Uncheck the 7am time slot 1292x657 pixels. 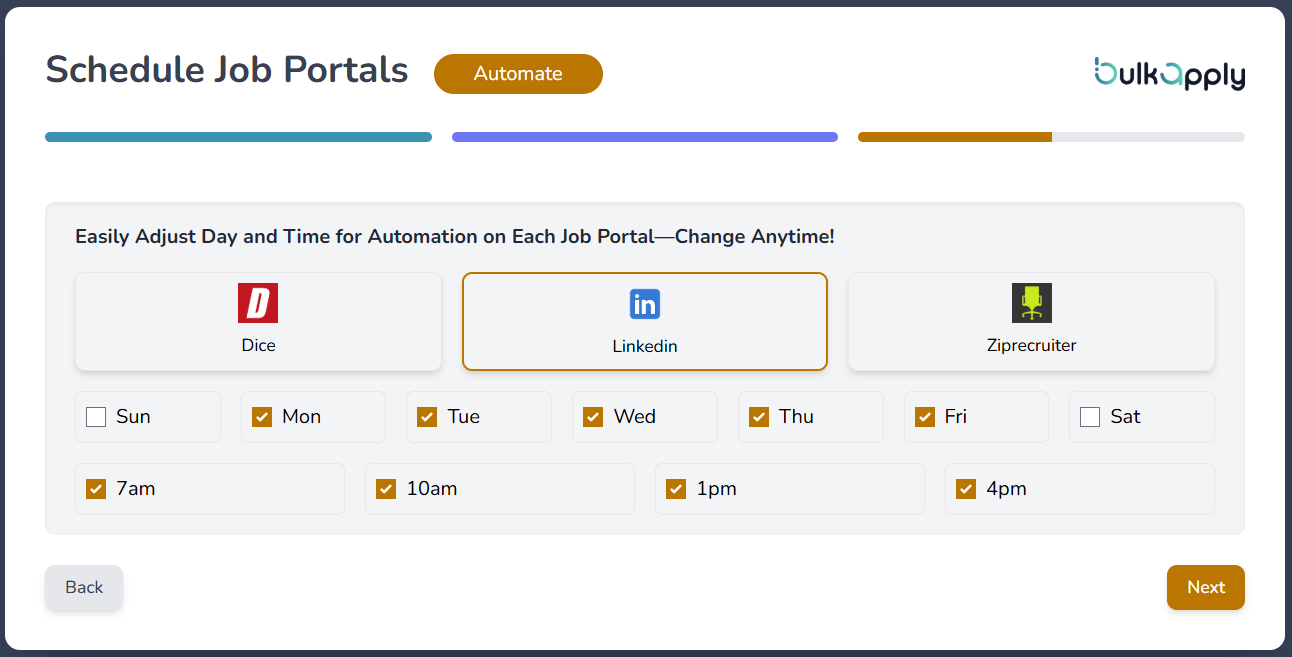[96, 489]
